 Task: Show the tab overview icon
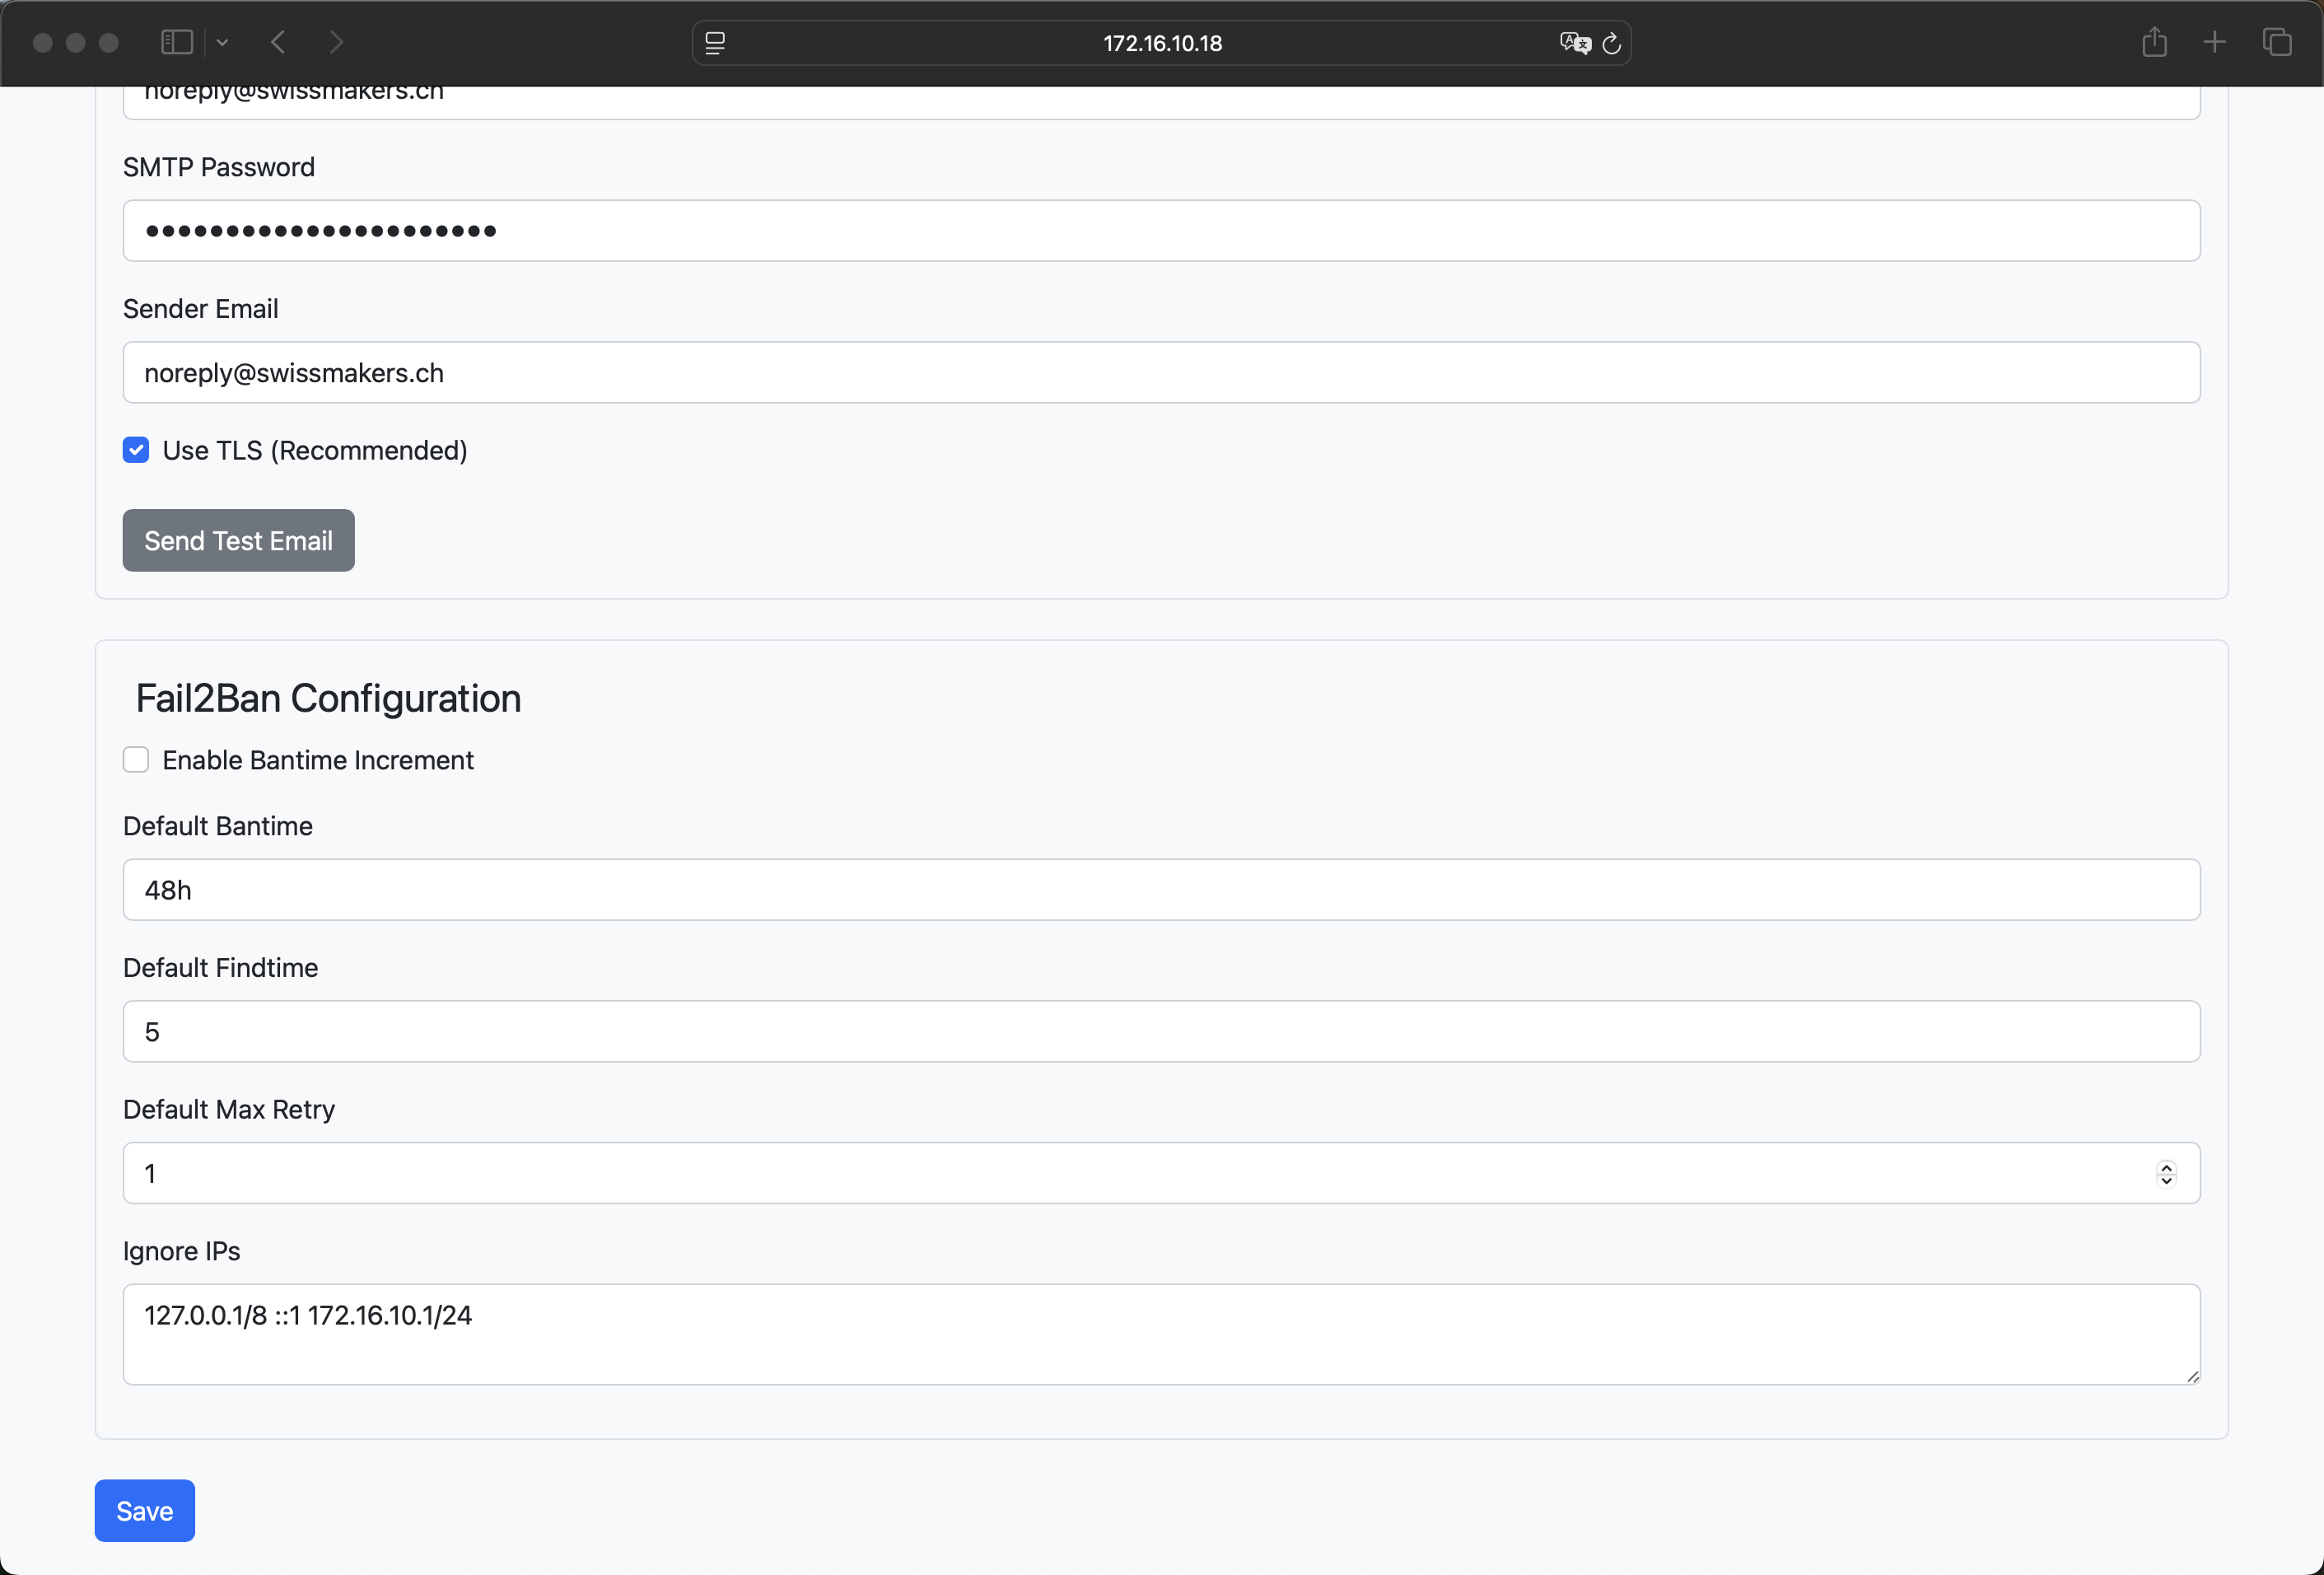[2277, 42]
